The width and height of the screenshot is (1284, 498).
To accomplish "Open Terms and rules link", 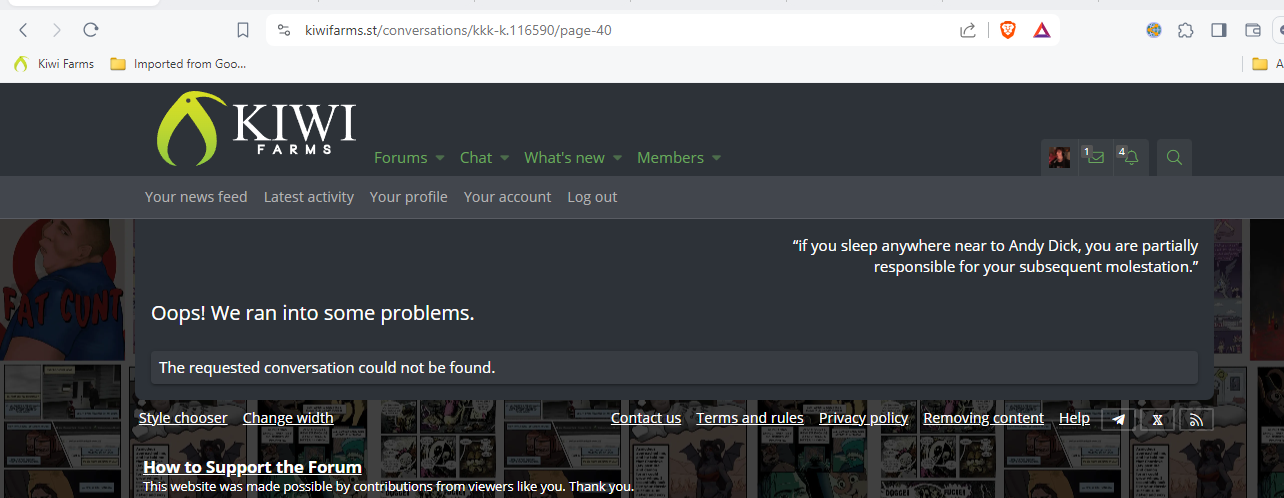I will pos(750,418).
